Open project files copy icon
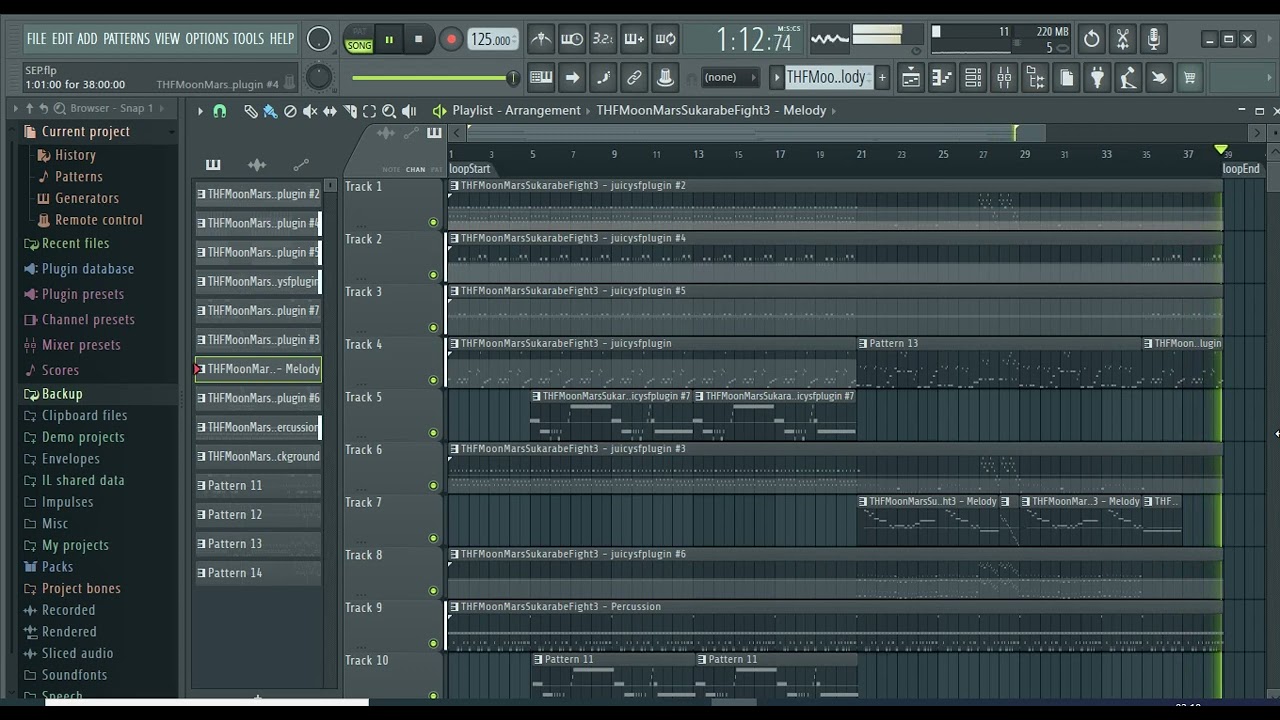This screenshot has width=1280, height=720. tap(1066, 77)
